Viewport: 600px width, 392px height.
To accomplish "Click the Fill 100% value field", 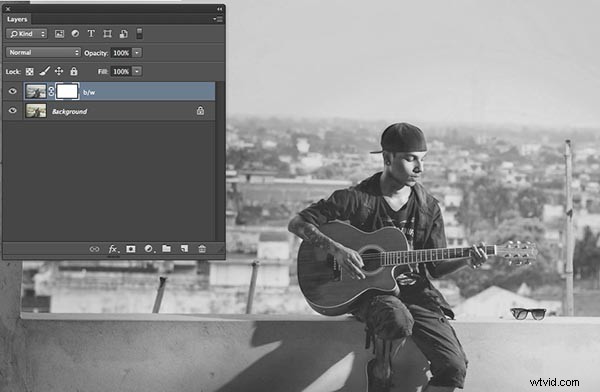I will [x=121, y=71].
